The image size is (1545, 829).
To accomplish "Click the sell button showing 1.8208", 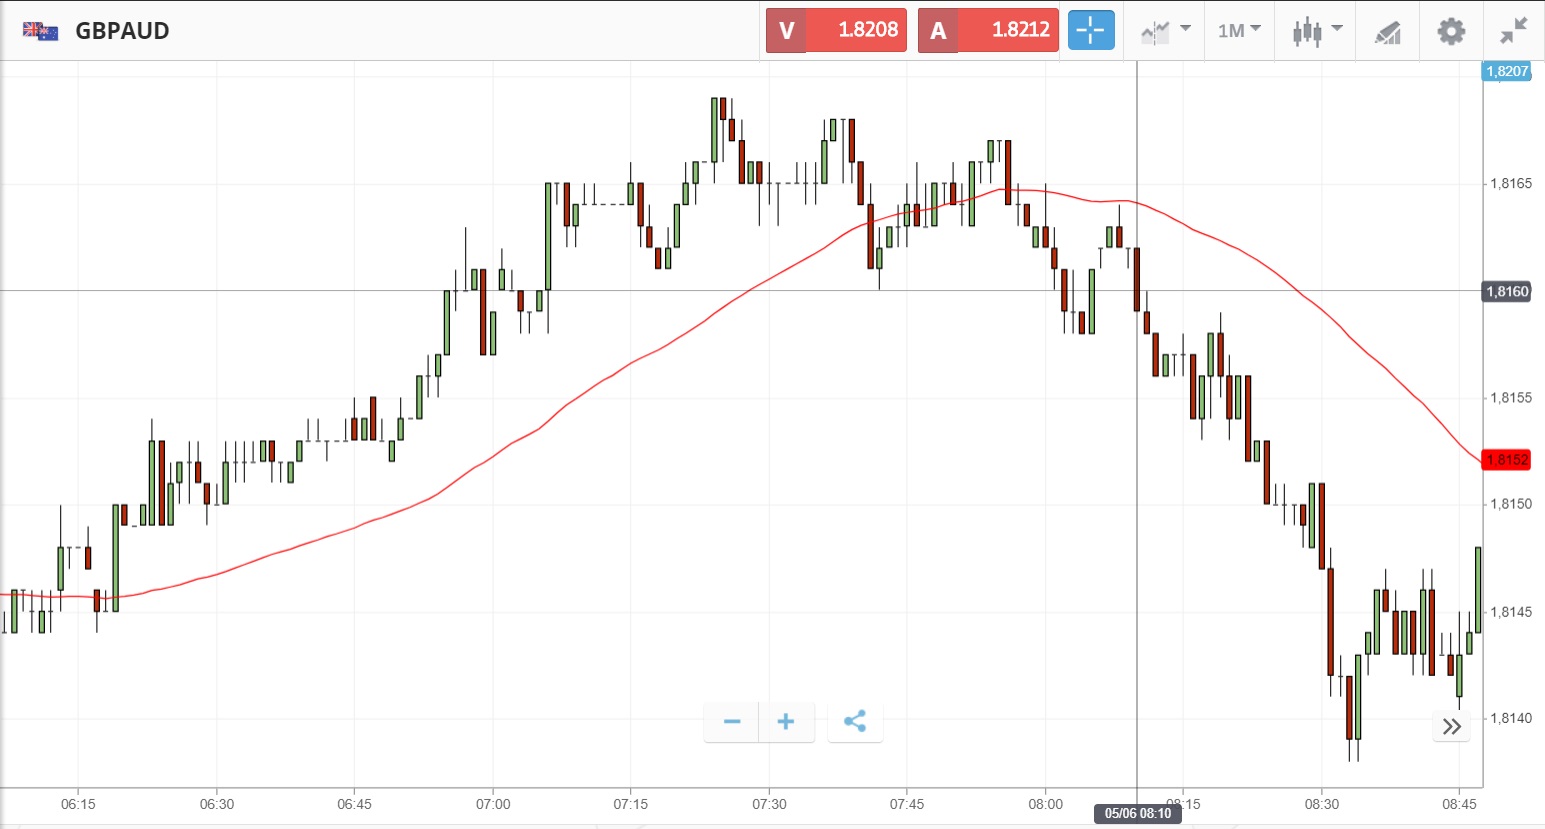I will 836,30.
